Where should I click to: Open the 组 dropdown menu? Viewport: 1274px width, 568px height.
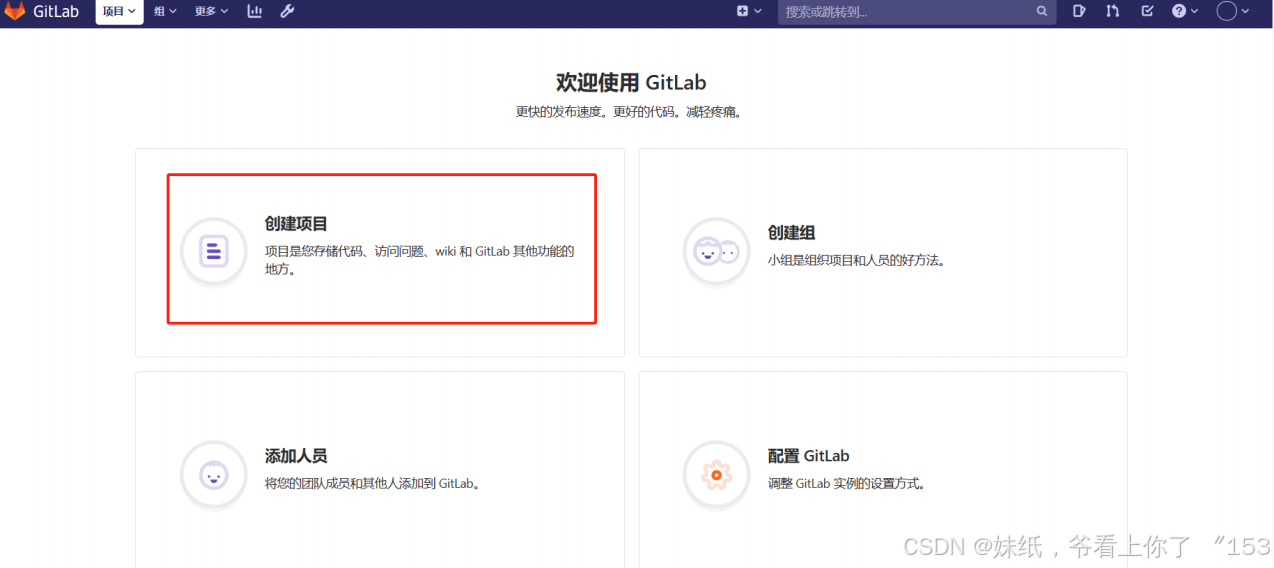click(165, 11)
